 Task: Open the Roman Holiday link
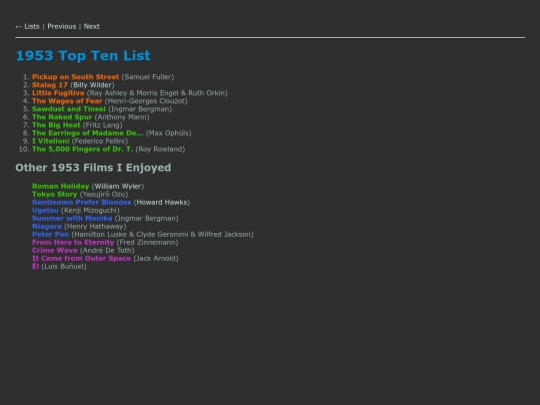click(x=61, y=186)
